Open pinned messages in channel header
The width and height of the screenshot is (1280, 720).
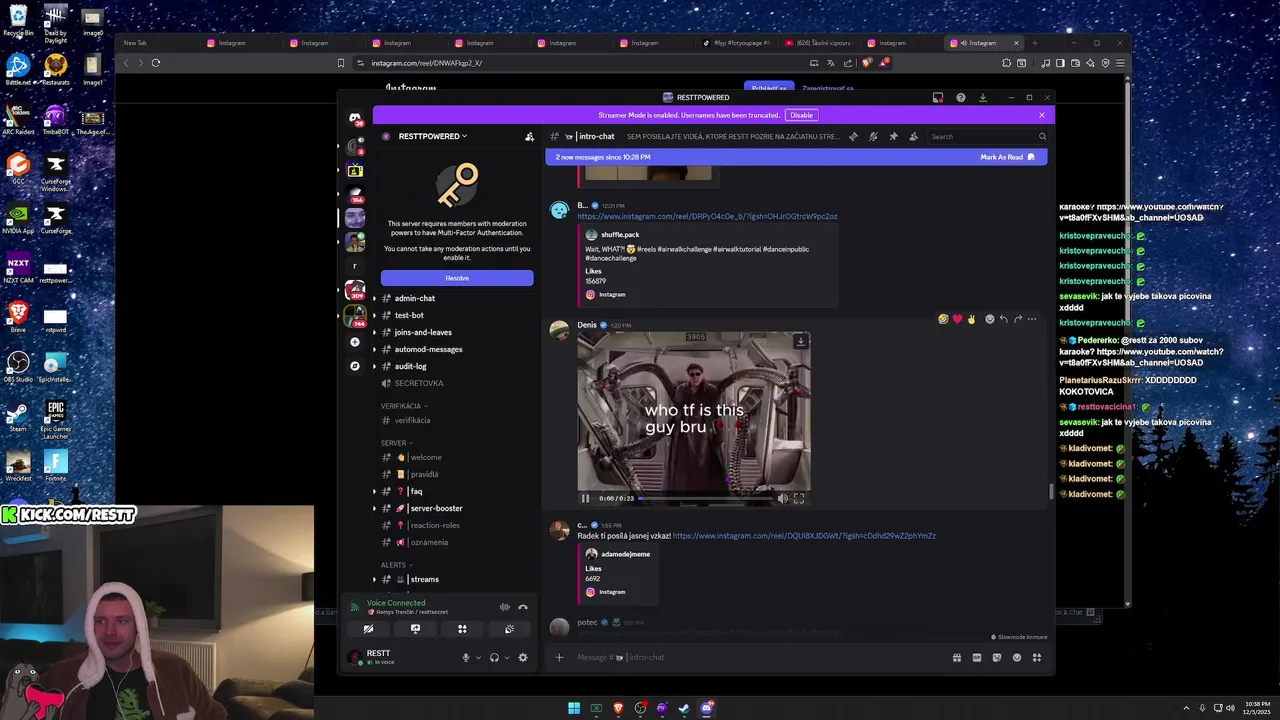pos(893,136)
